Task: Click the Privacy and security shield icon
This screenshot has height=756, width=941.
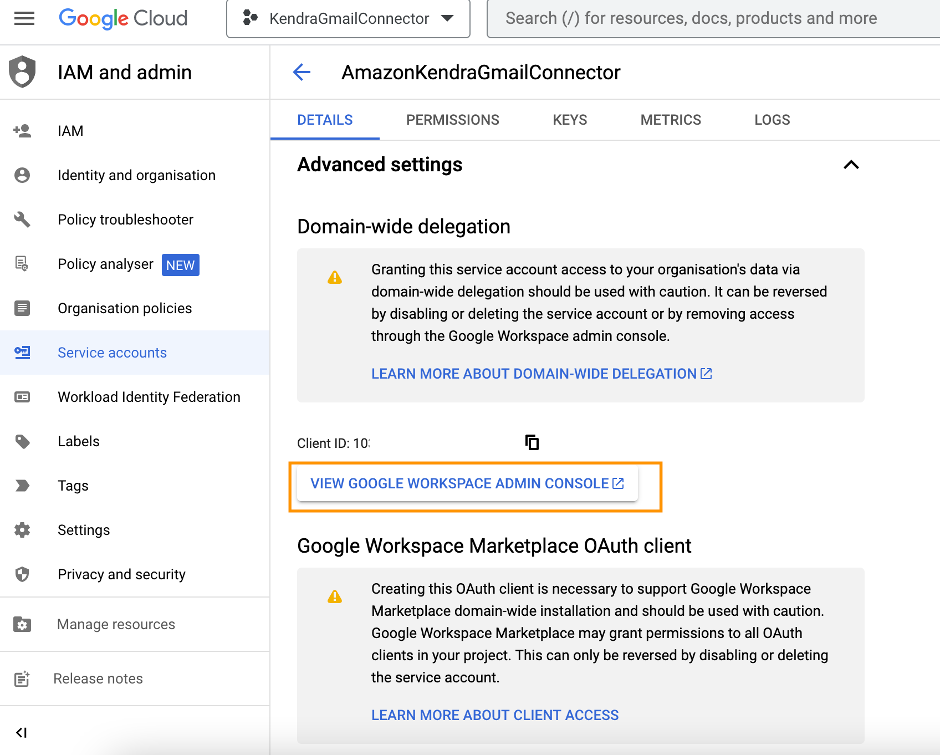Action: [x=22, y=574]
